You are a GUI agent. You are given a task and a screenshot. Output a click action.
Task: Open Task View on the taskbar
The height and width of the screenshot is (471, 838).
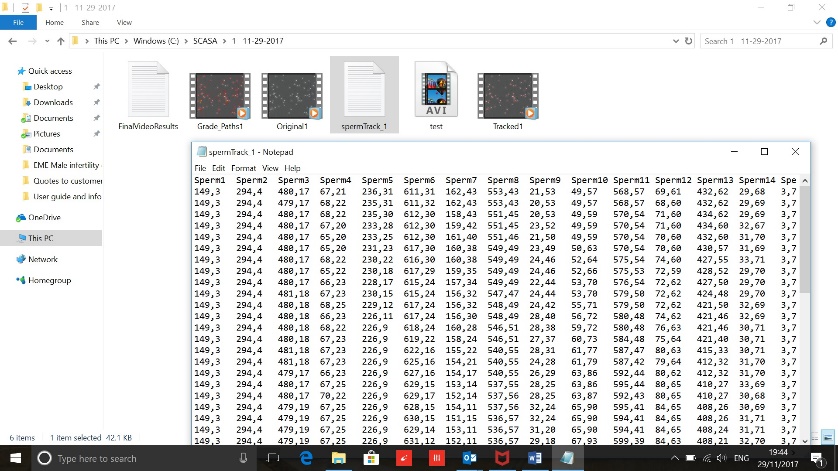pos(273,458)
